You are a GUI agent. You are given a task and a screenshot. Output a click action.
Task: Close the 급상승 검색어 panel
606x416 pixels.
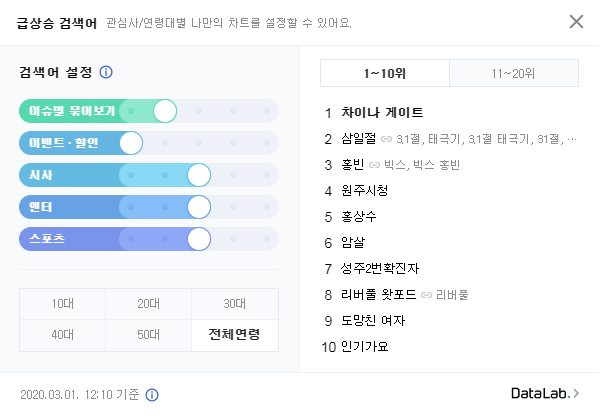tap(576, 22)
